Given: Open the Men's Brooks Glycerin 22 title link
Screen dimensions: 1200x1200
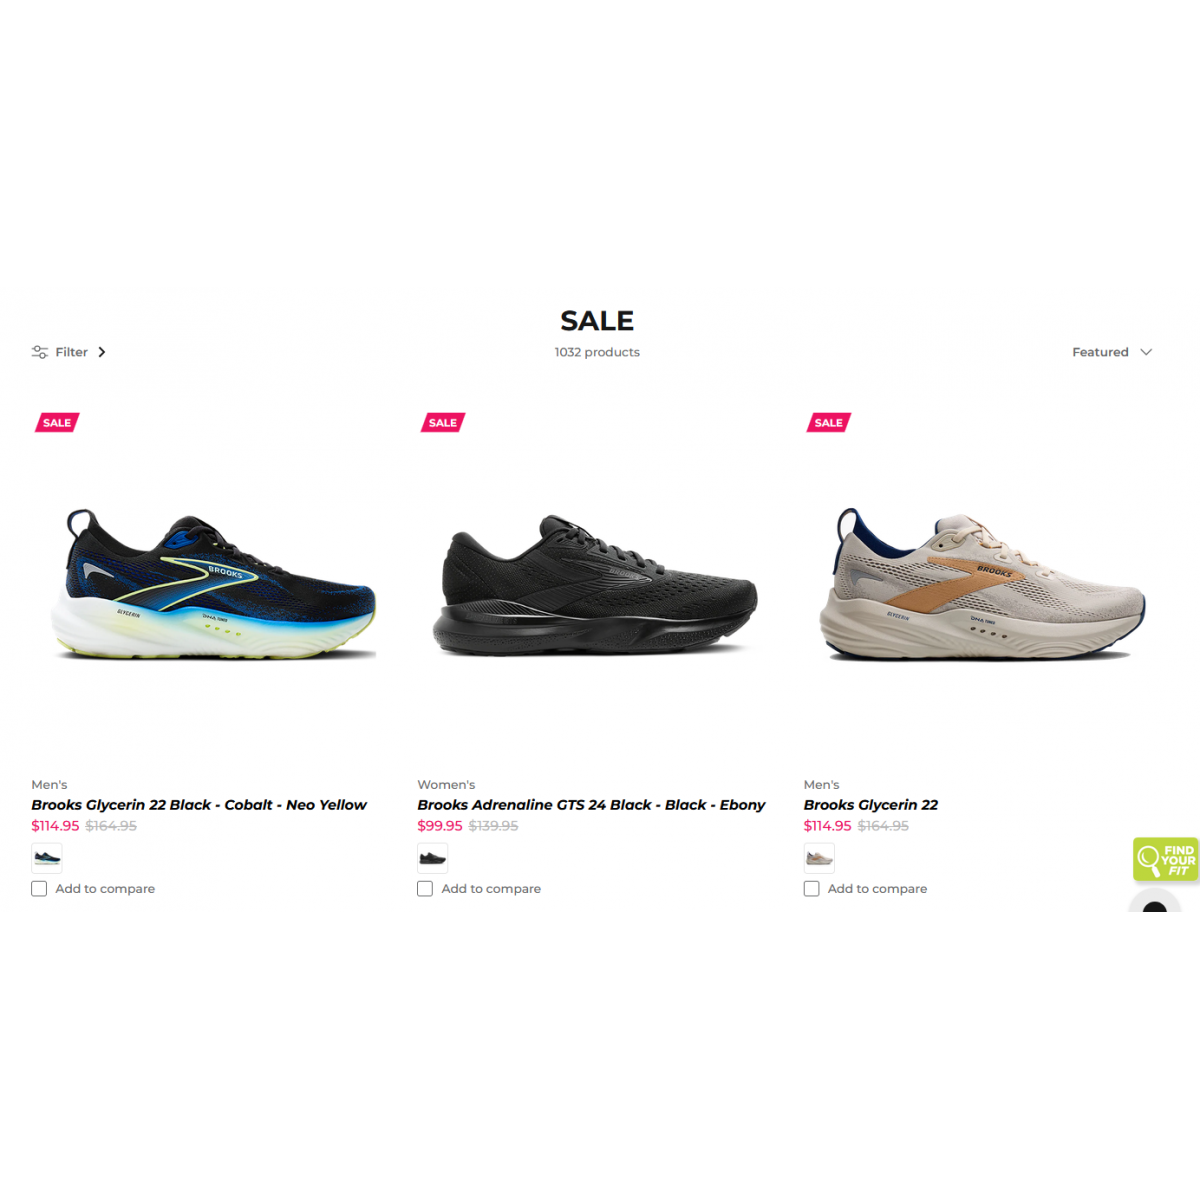Looking at the screenshot, I should (871, 805).
